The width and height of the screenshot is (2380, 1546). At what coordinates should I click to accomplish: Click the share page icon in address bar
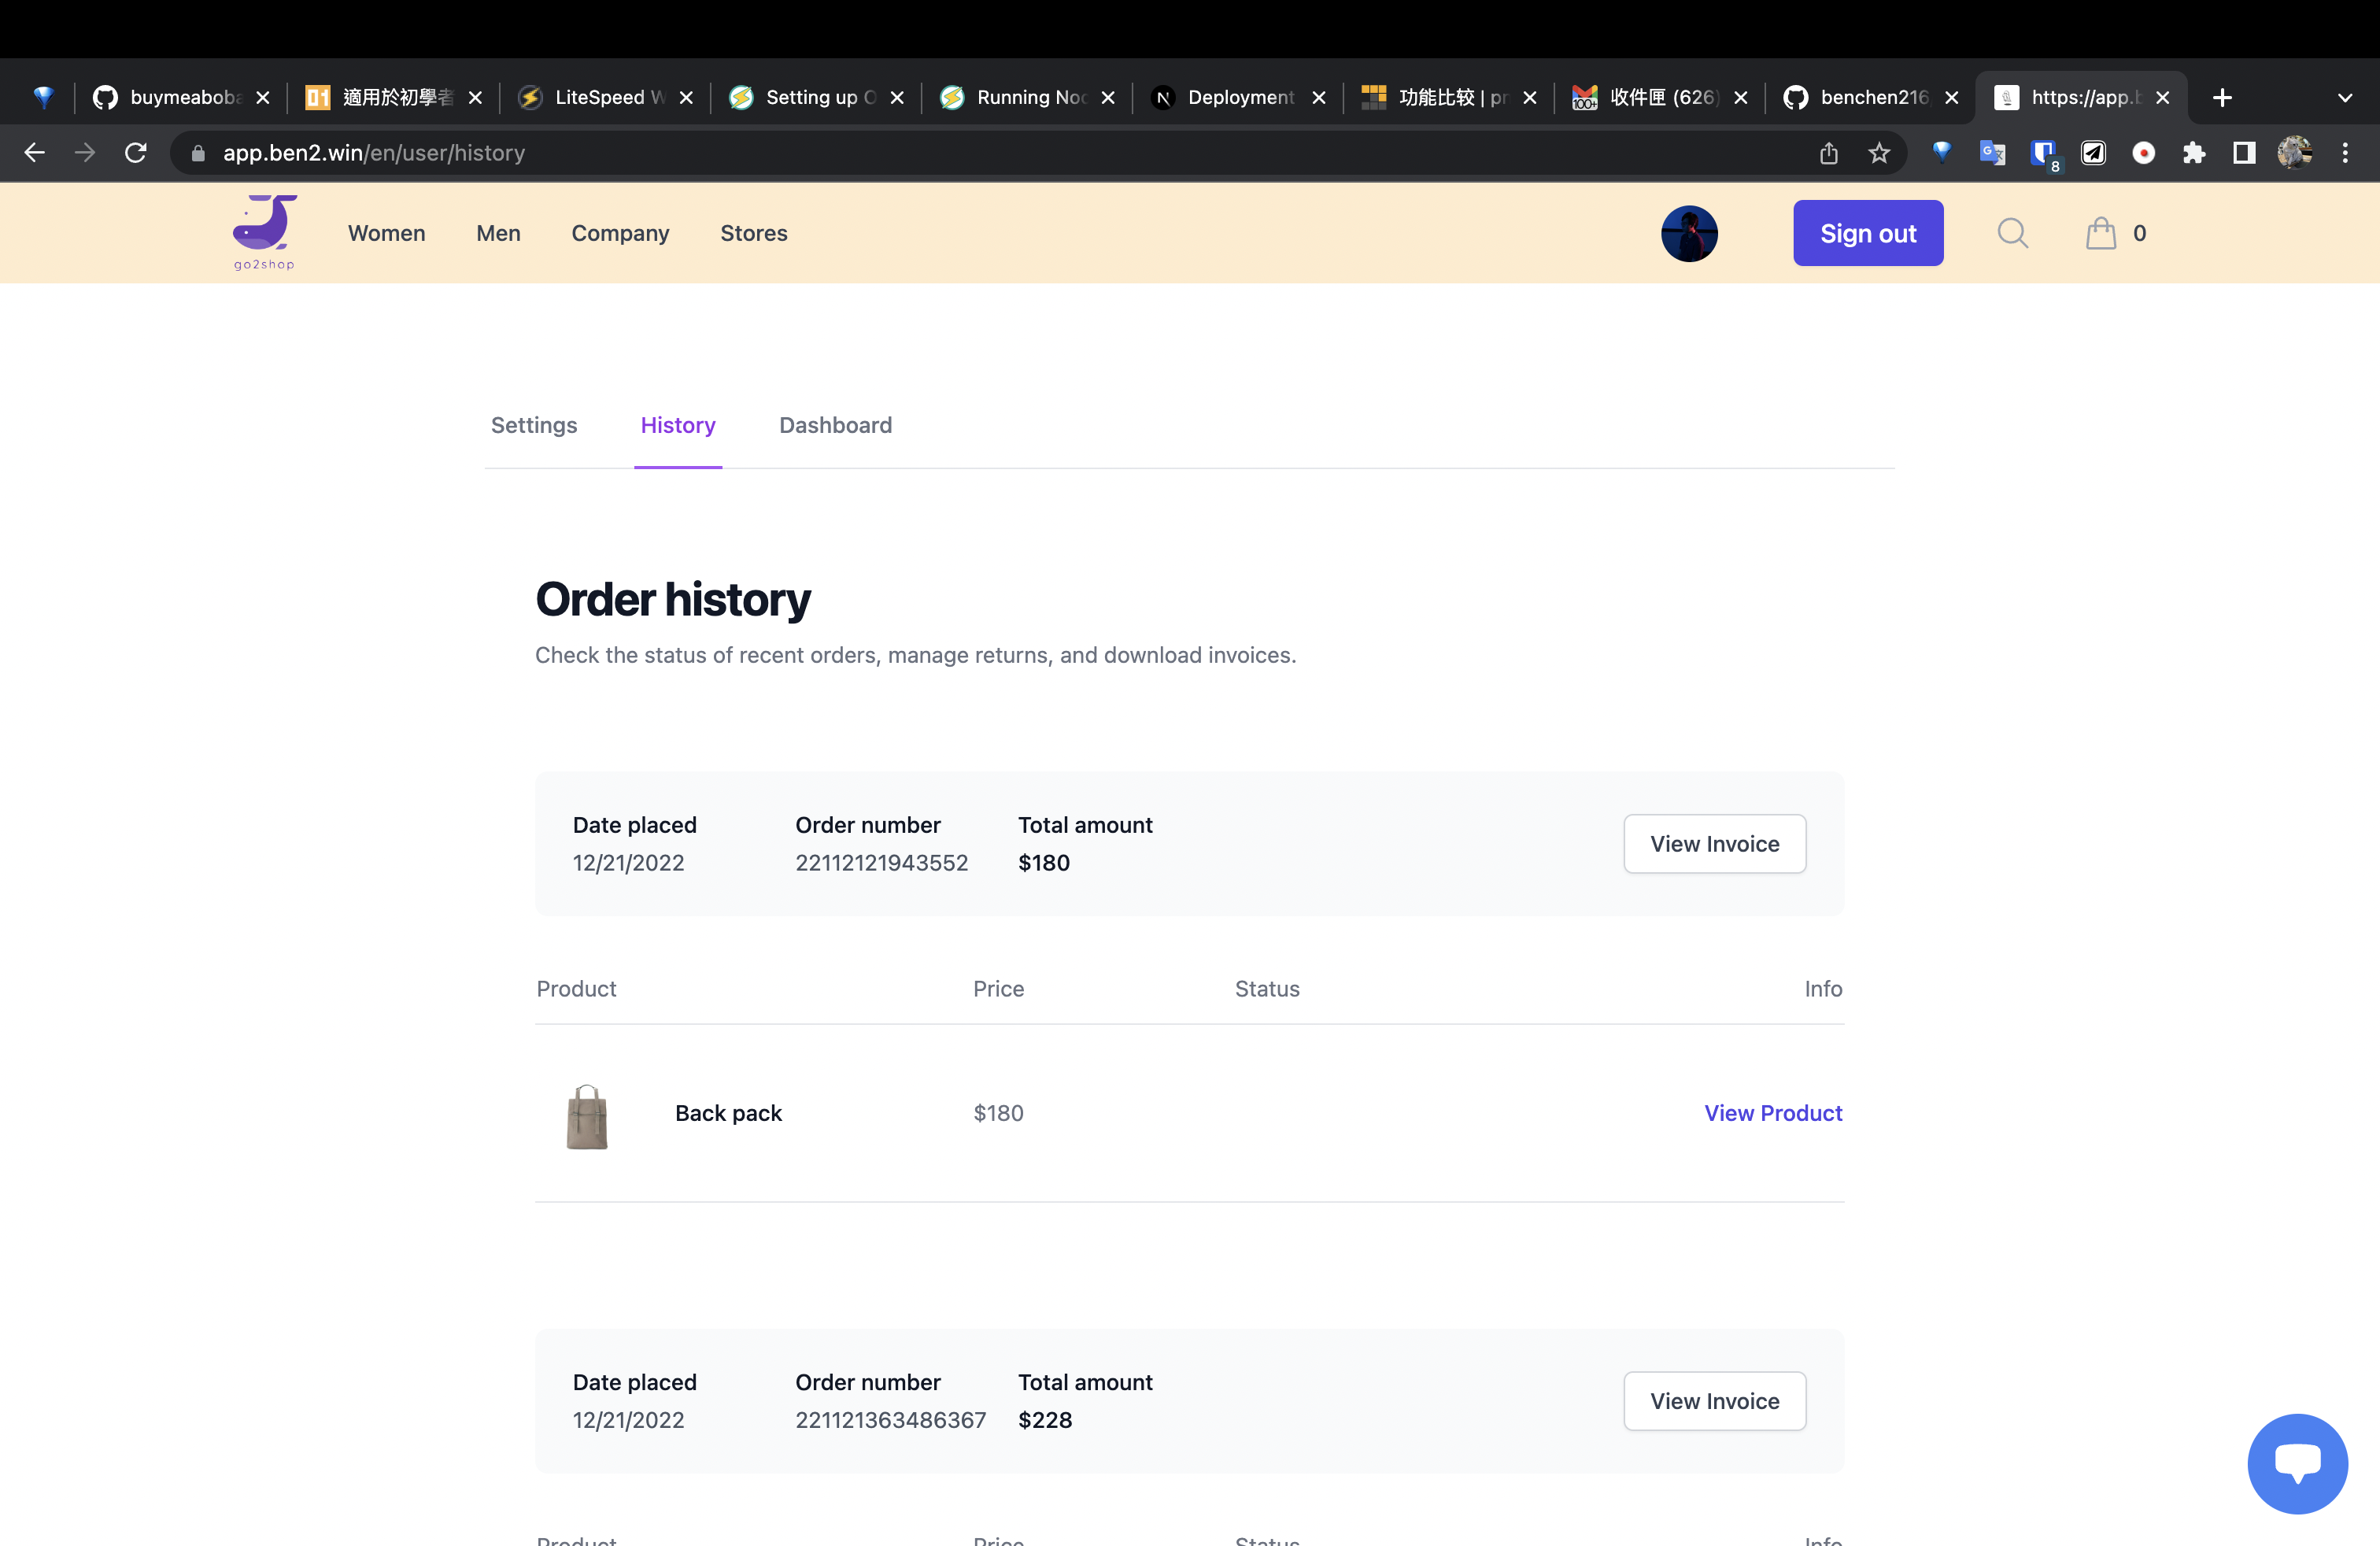coord(1828,153)
